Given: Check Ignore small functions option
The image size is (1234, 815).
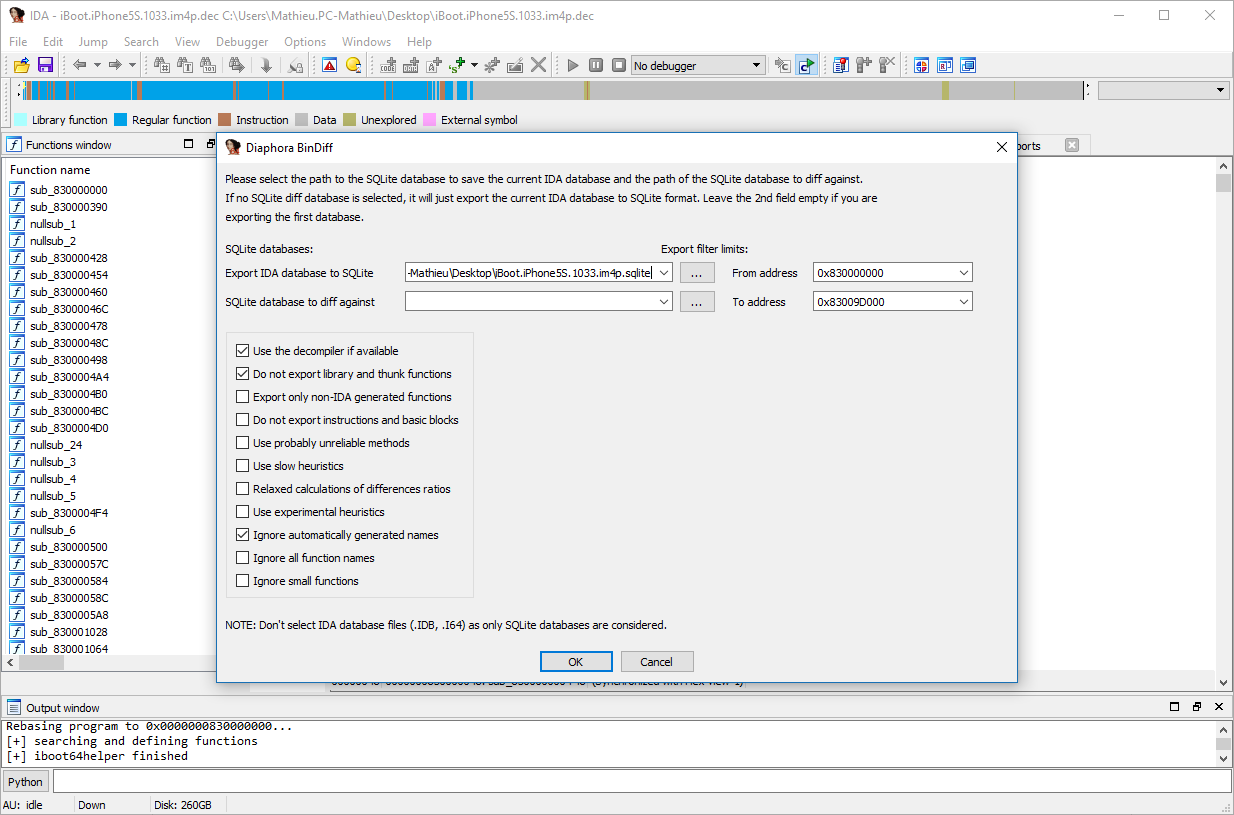Looking at the screenshot, I should 242,581.
